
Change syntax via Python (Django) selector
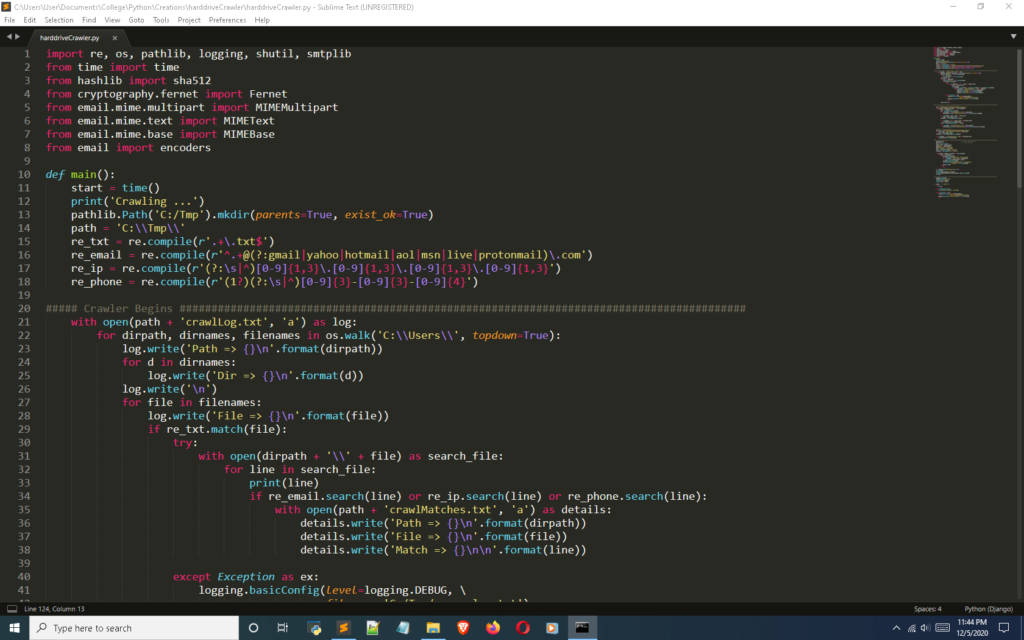[988, 609]
